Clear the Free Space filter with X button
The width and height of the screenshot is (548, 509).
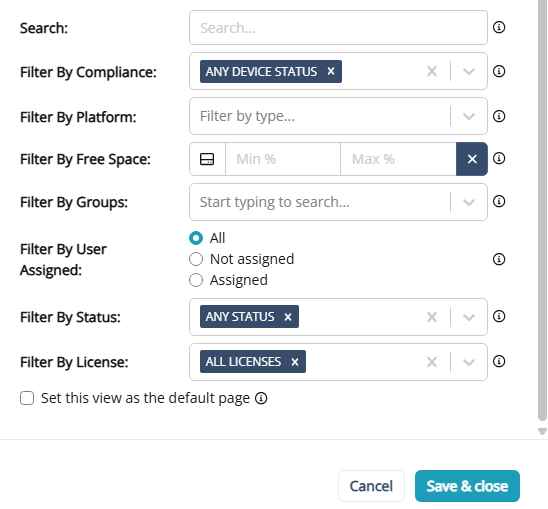472,159
